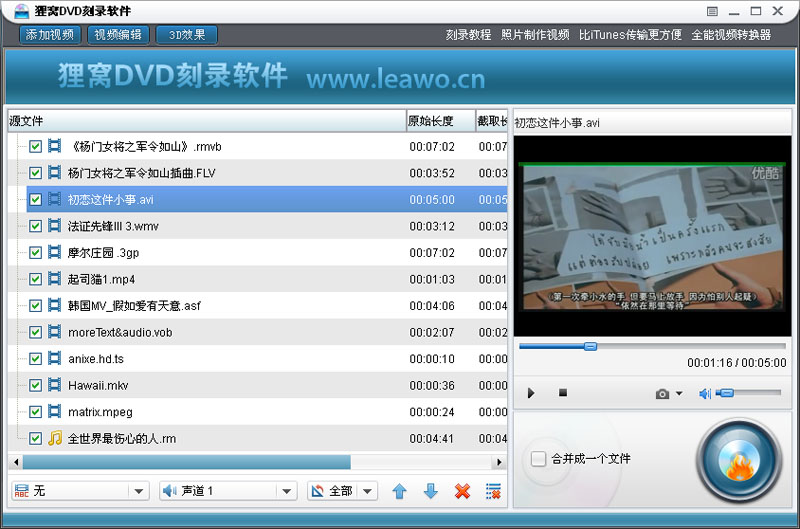Click film icon of anixe.hd.ts
This screenshot has height=529, width=800.
tap(55, 358)
